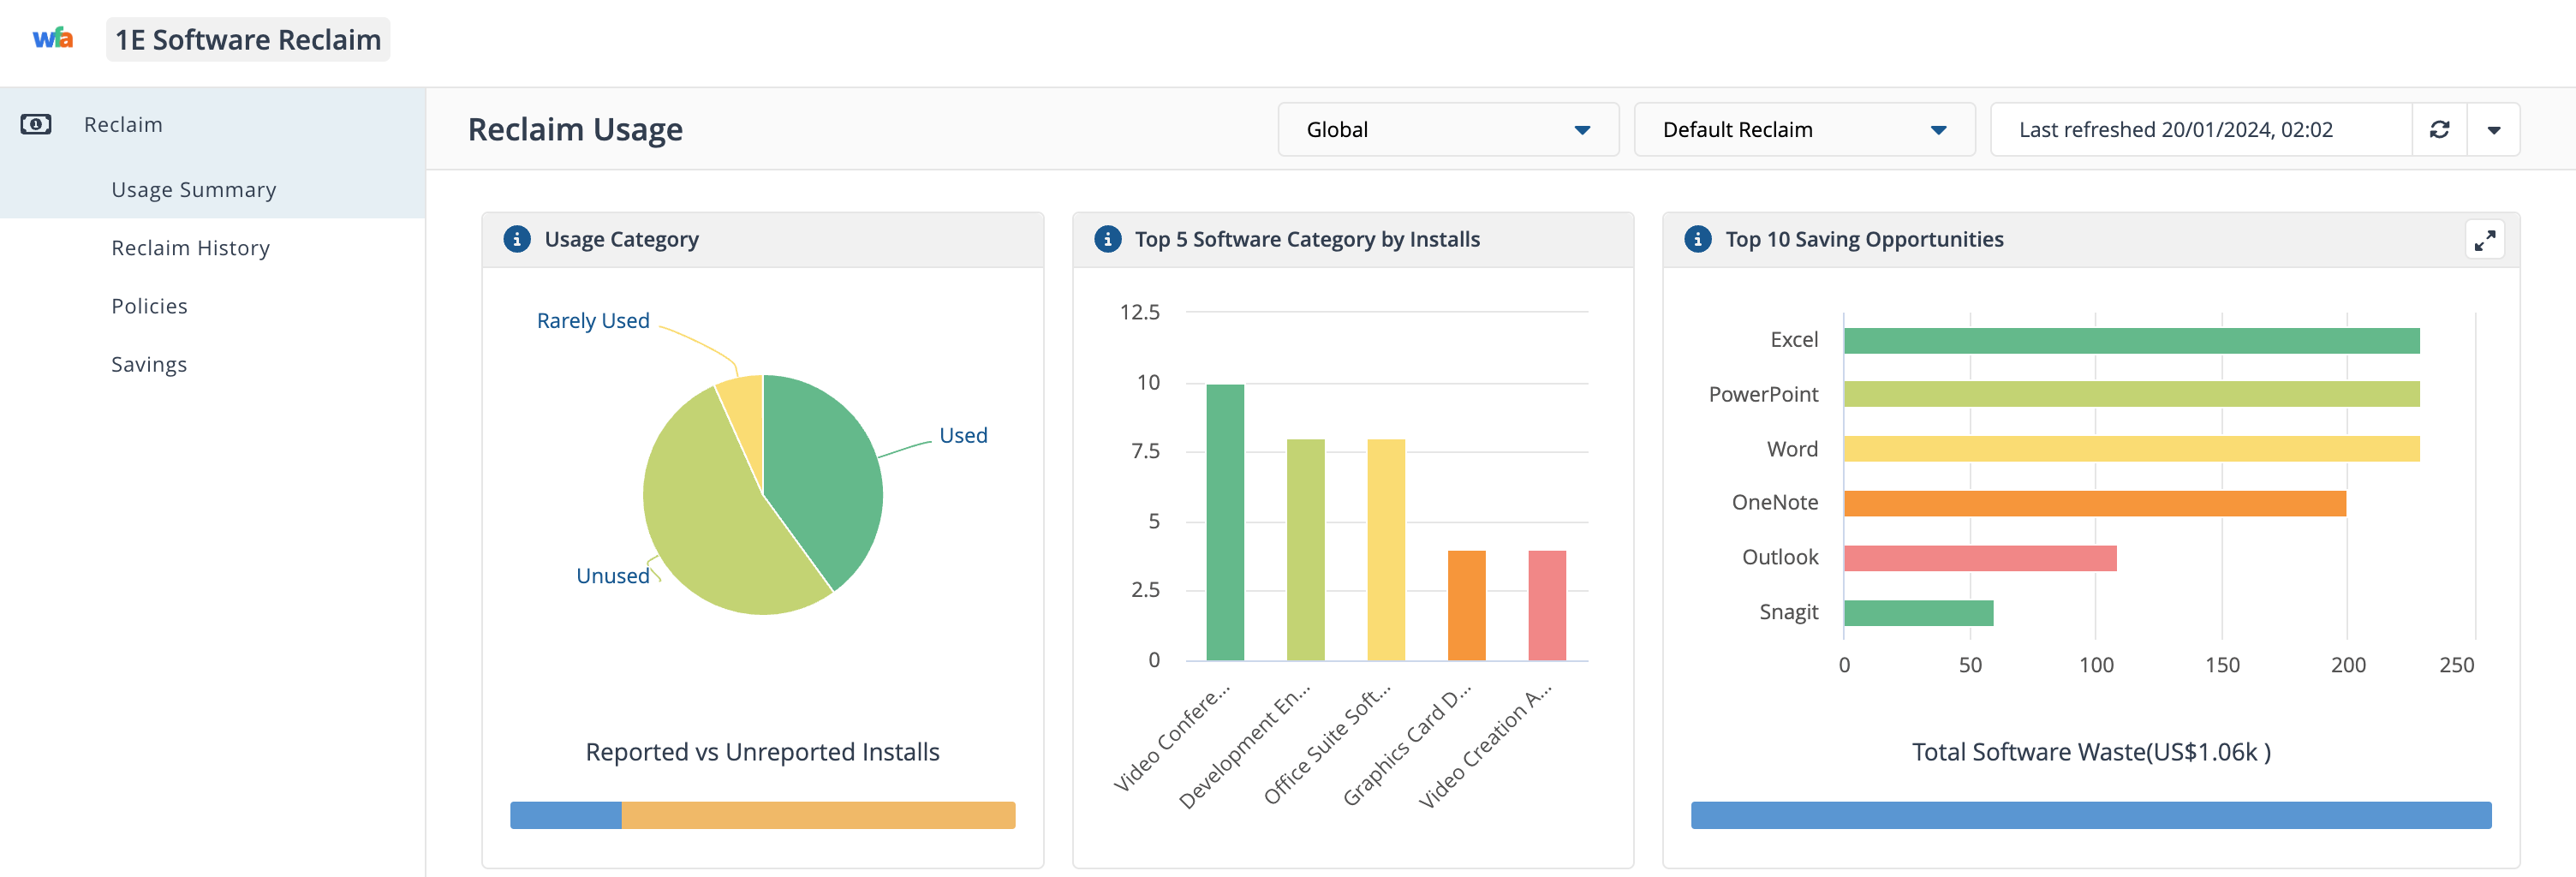Image resolution: width=2576 pixels, height=877 pixels.
Task: Click Reported vs Unreported Installs label
Action: pyautogui.click(x=762, y=752)
